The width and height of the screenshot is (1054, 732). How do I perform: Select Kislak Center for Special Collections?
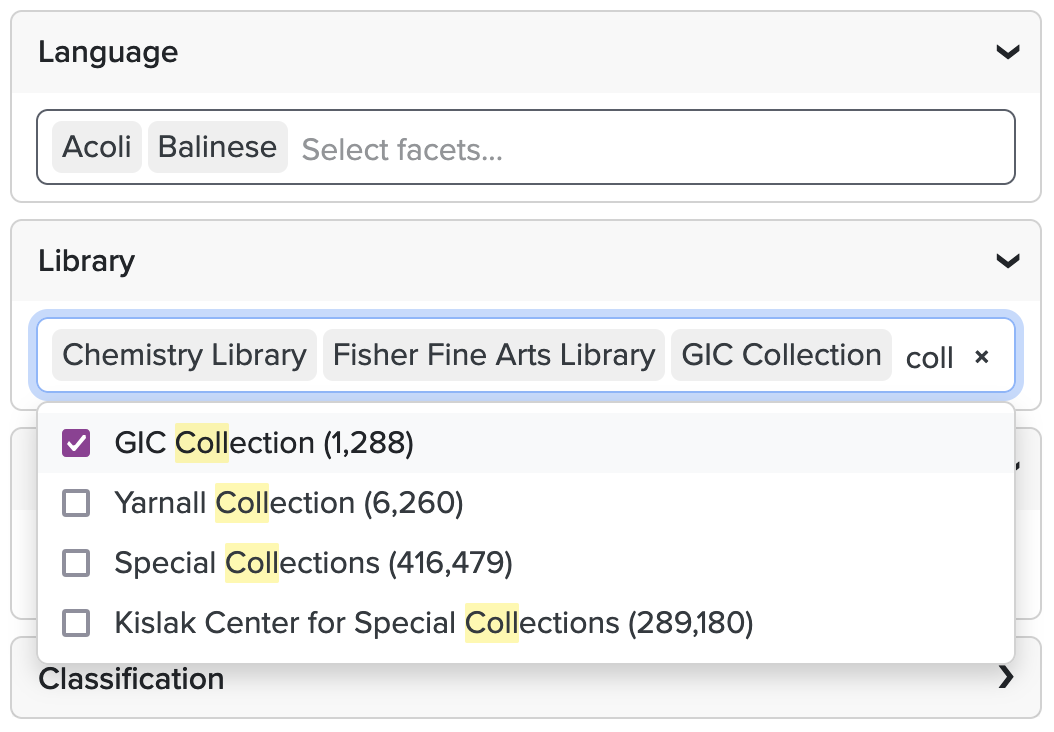pos(76,623)
